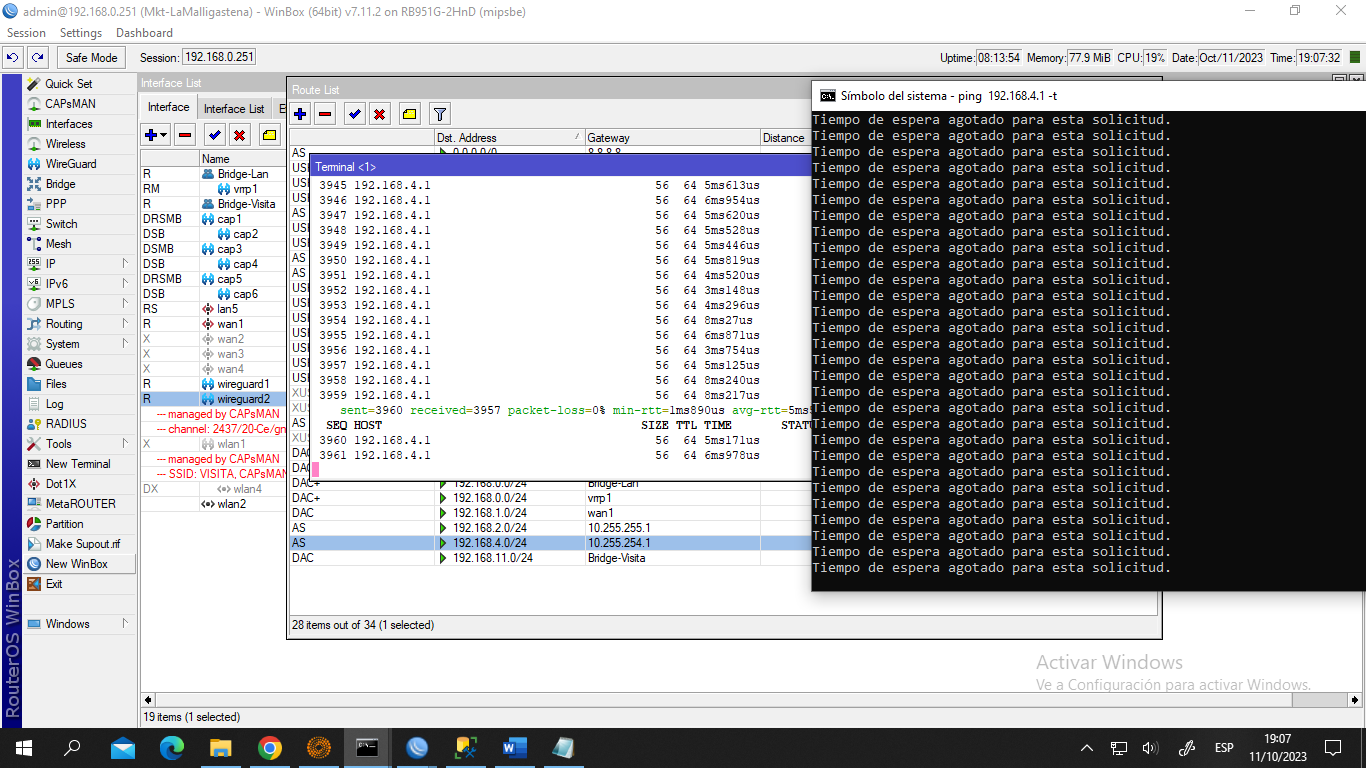
Task: Select the 192.168.2.0/24 route row
Action: pyautogui.click(x=488, y=528)
